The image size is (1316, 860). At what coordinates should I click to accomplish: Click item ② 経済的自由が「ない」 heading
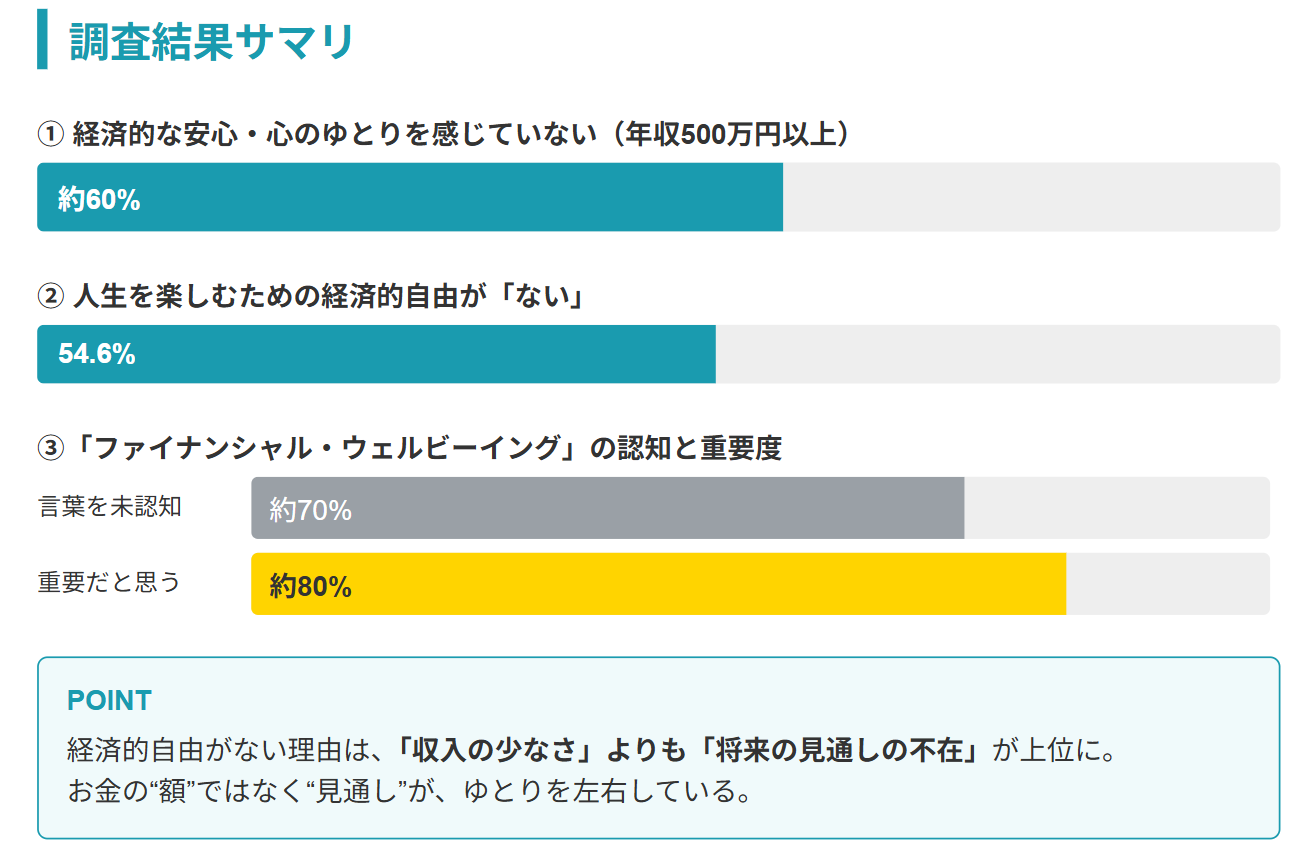click(x=310, y=296)
